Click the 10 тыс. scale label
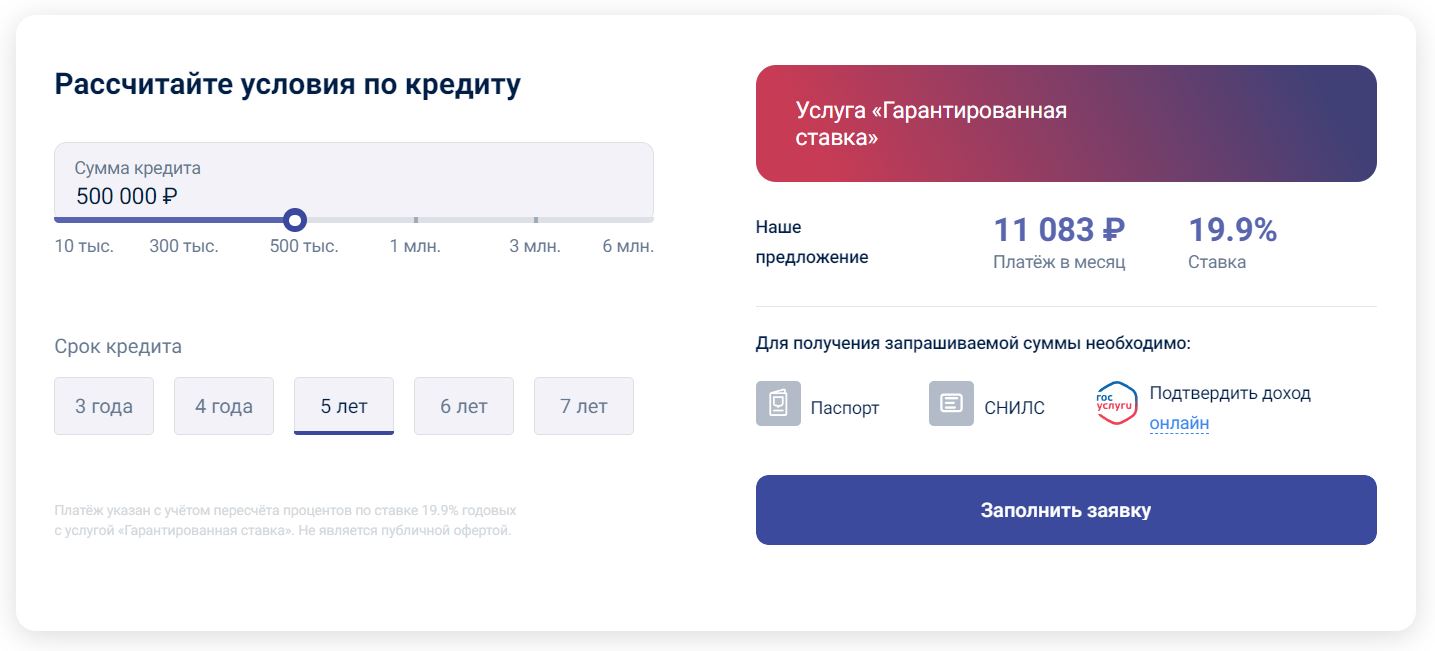1435x651 pixels. tap(84, 246)
